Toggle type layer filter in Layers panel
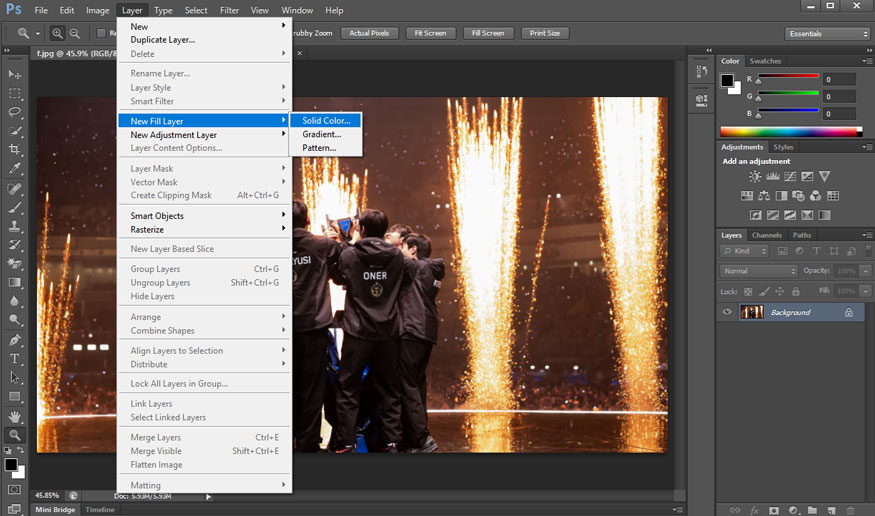The height and width of the screenshot is (516, 875). pyautogui.click(x=816, y=251)
